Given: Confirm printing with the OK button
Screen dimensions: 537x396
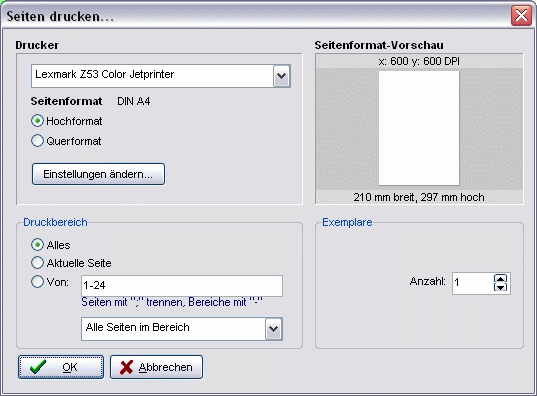Looking at the screenshot, I should (x=61, y=367).
